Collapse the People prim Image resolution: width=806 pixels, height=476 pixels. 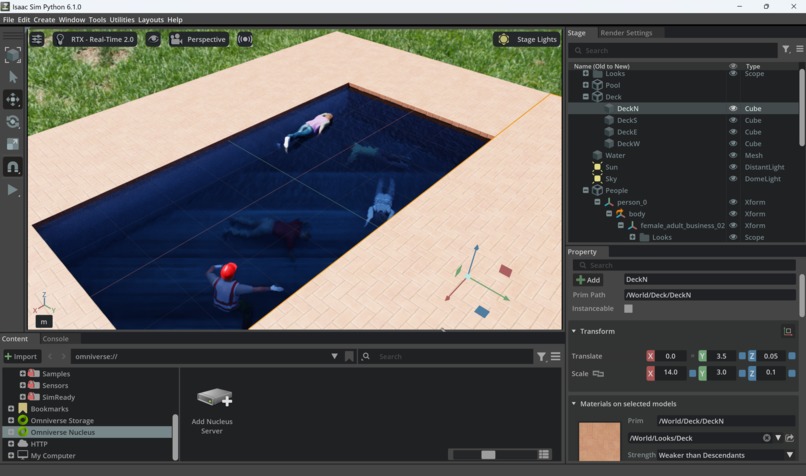[585, 190]
